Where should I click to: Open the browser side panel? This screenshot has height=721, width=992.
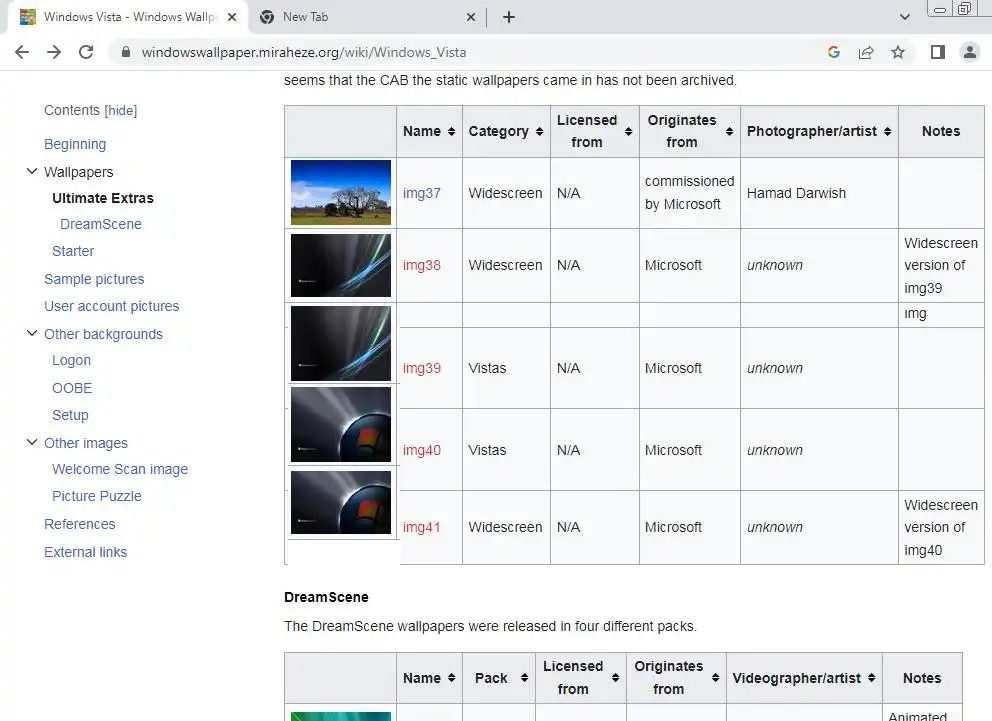(938, 52)
